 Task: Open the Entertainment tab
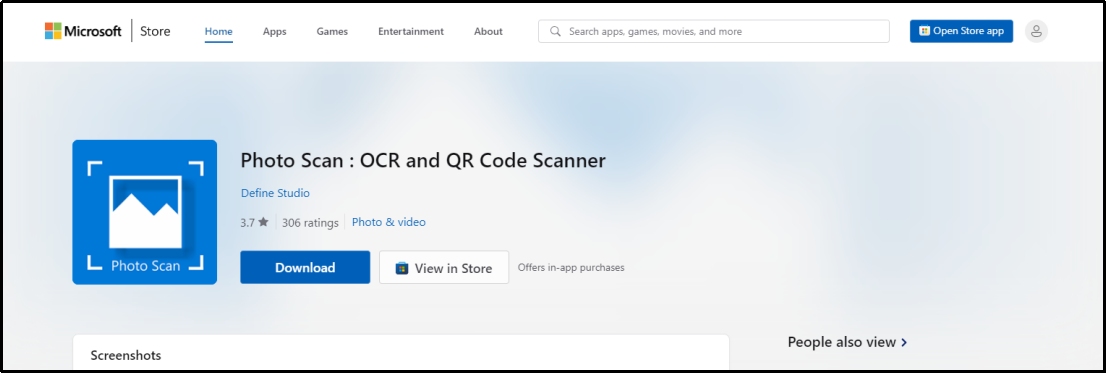tap(411, 31)
